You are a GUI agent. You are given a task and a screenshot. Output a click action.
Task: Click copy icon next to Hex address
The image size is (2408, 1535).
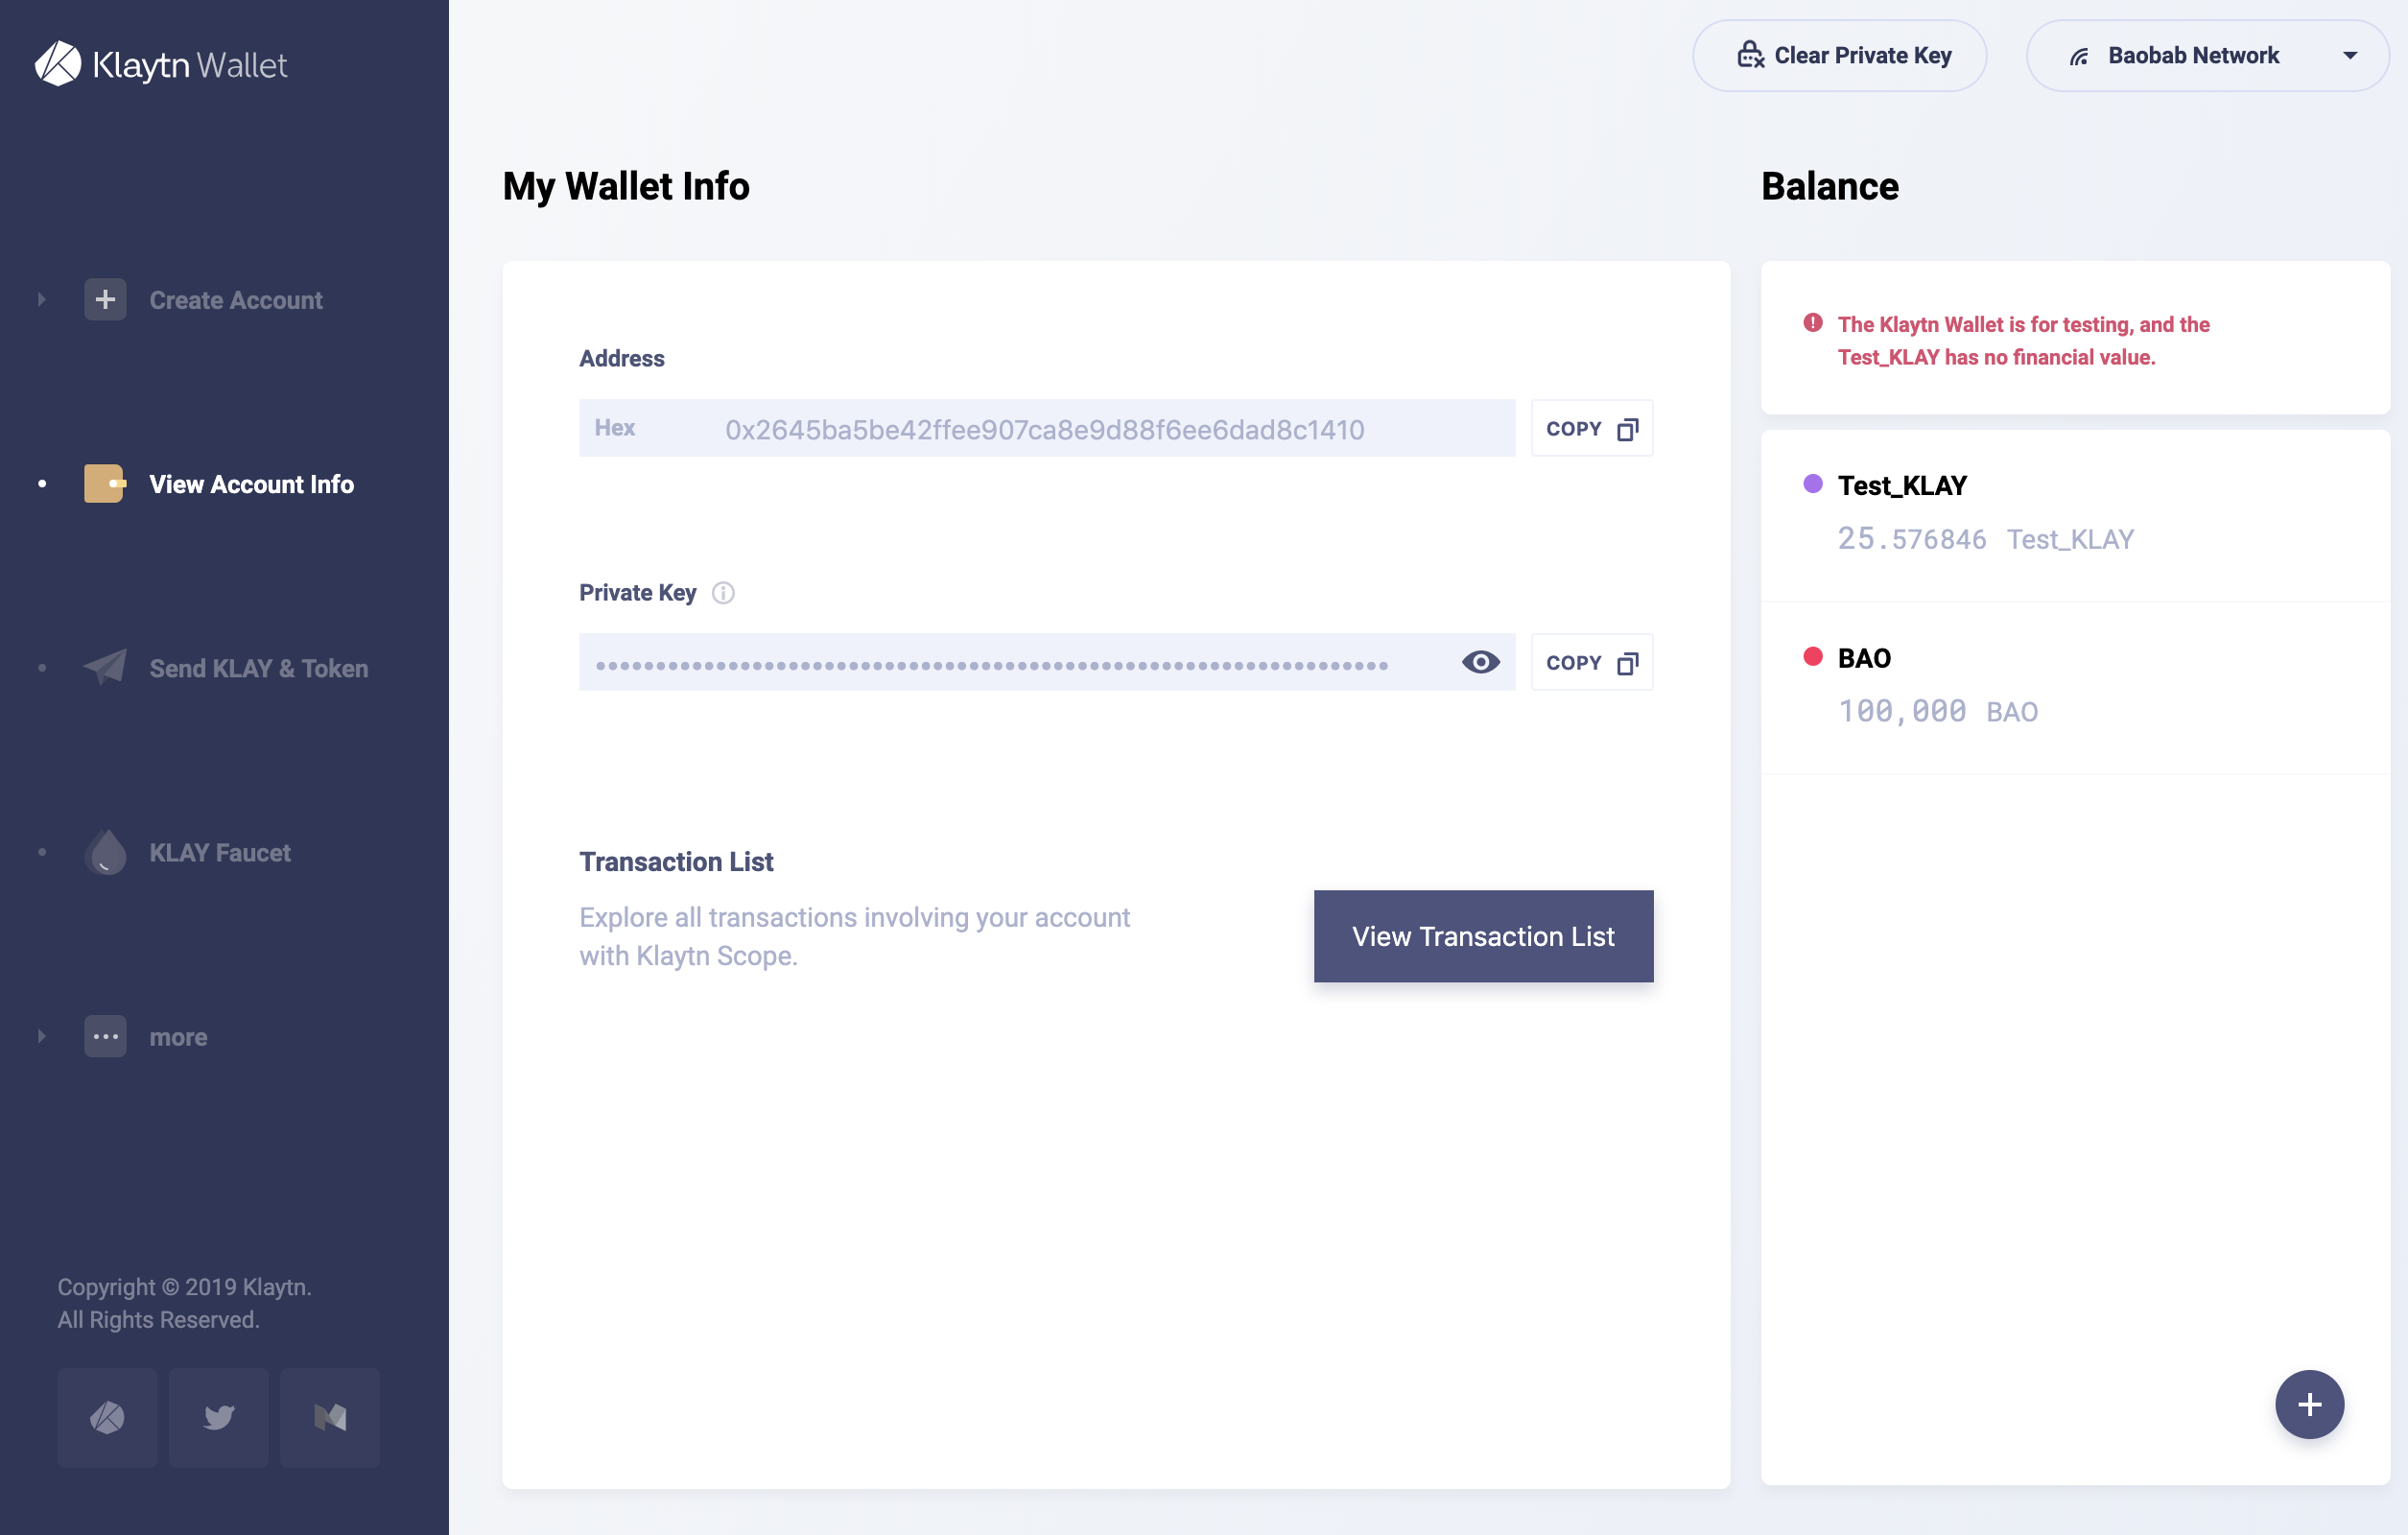[1627, 429]
